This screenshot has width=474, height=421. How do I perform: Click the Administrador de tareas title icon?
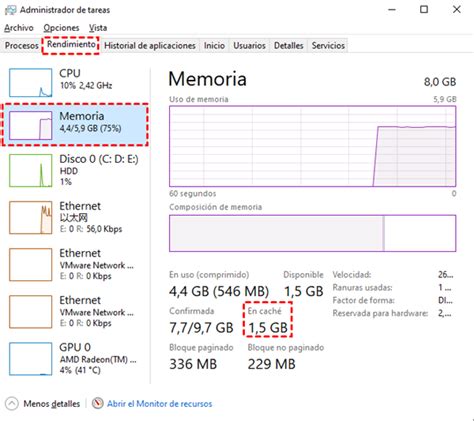[x=10, y=10]
